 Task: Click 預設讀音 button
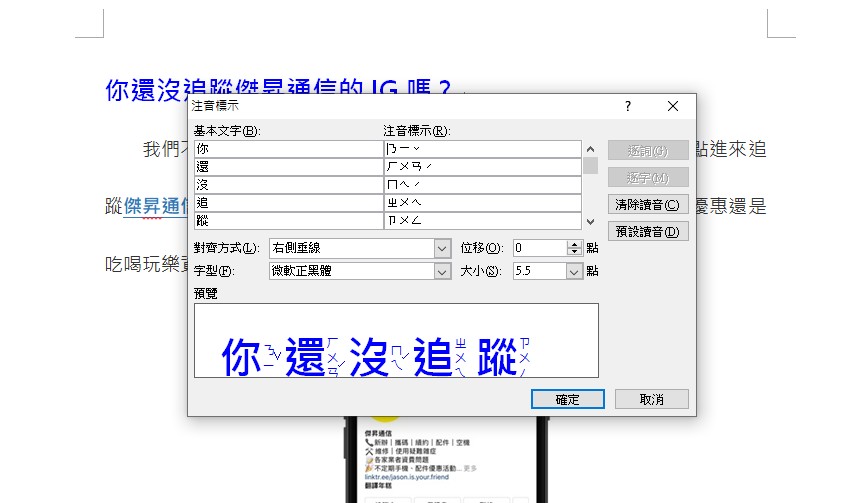pyautogui.click(x=648, y=231)
